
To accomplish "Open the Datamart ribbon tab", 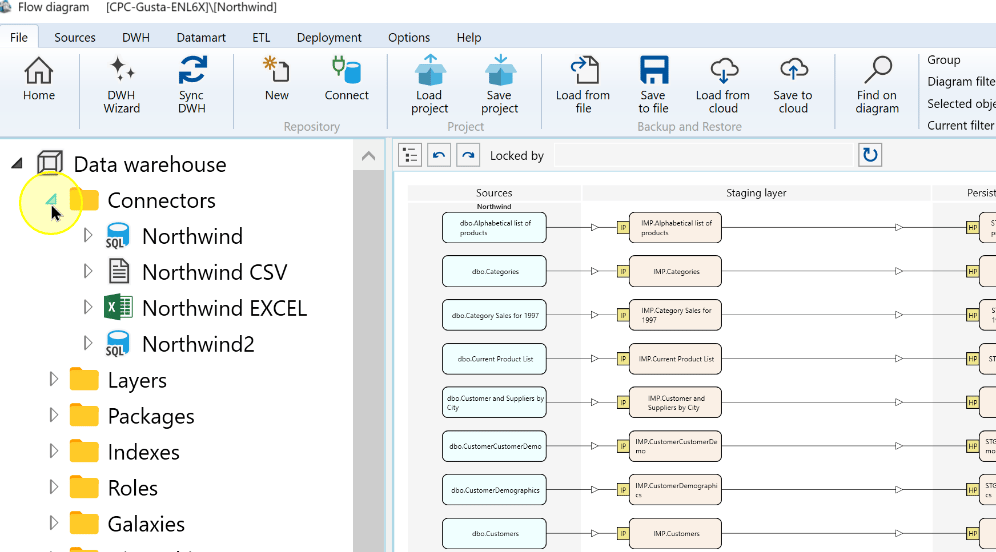I will (201, 37).
